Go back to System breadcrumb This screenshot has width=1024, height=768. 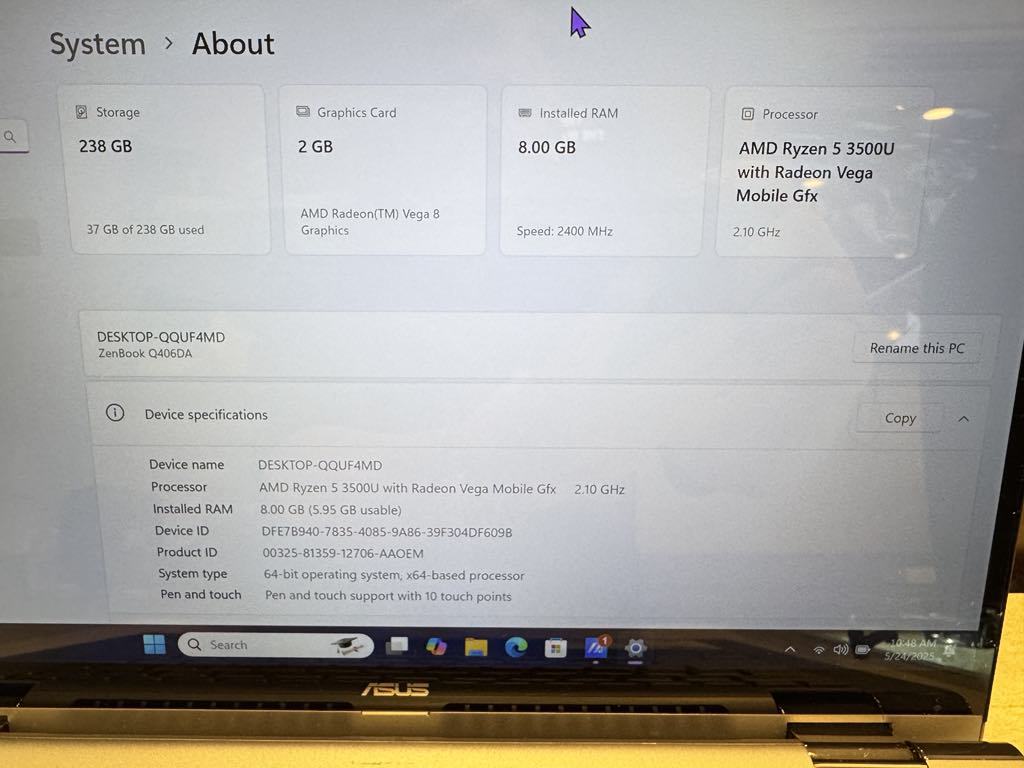point(97,44)
